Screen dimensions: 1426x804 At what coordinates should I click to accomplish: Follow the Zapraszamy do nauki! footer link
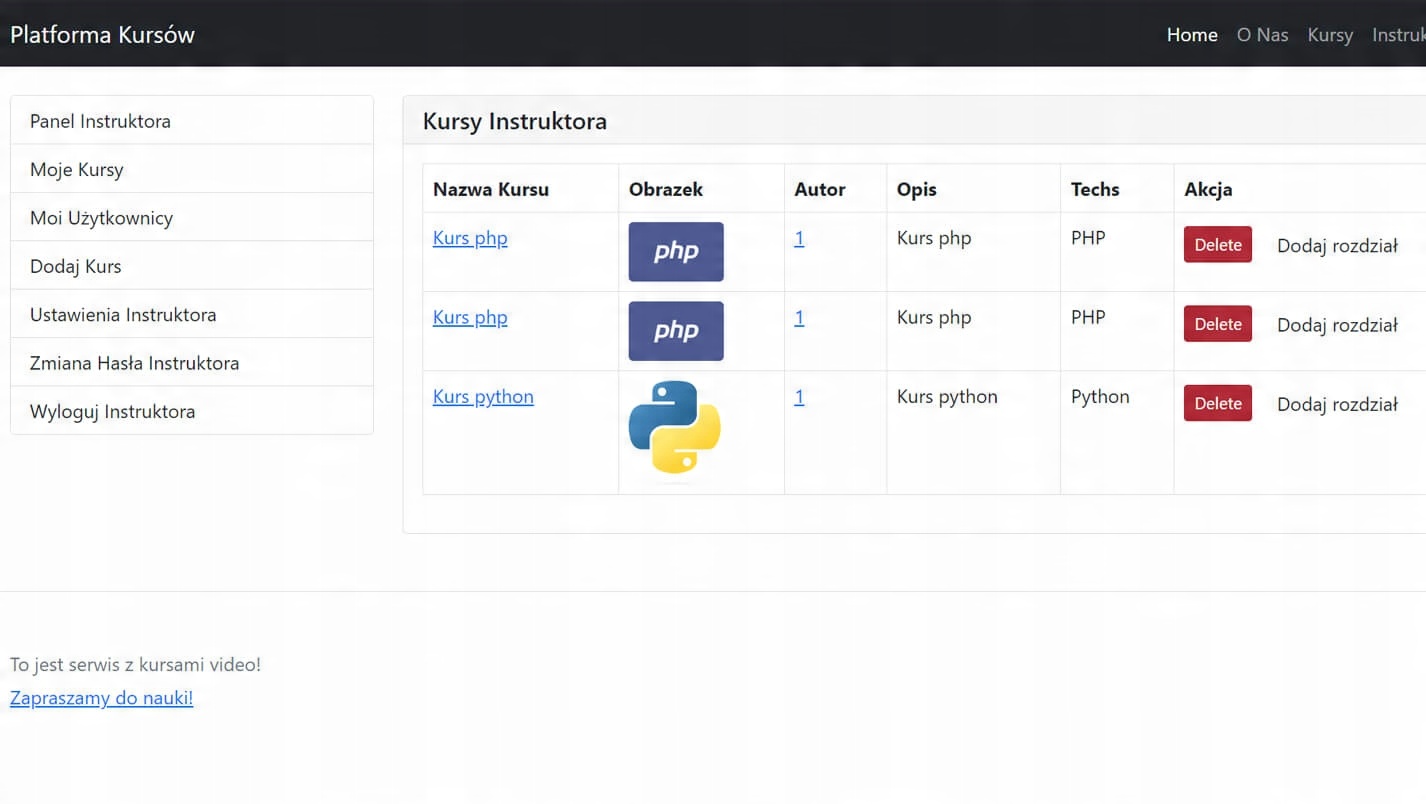coord(101,698)
